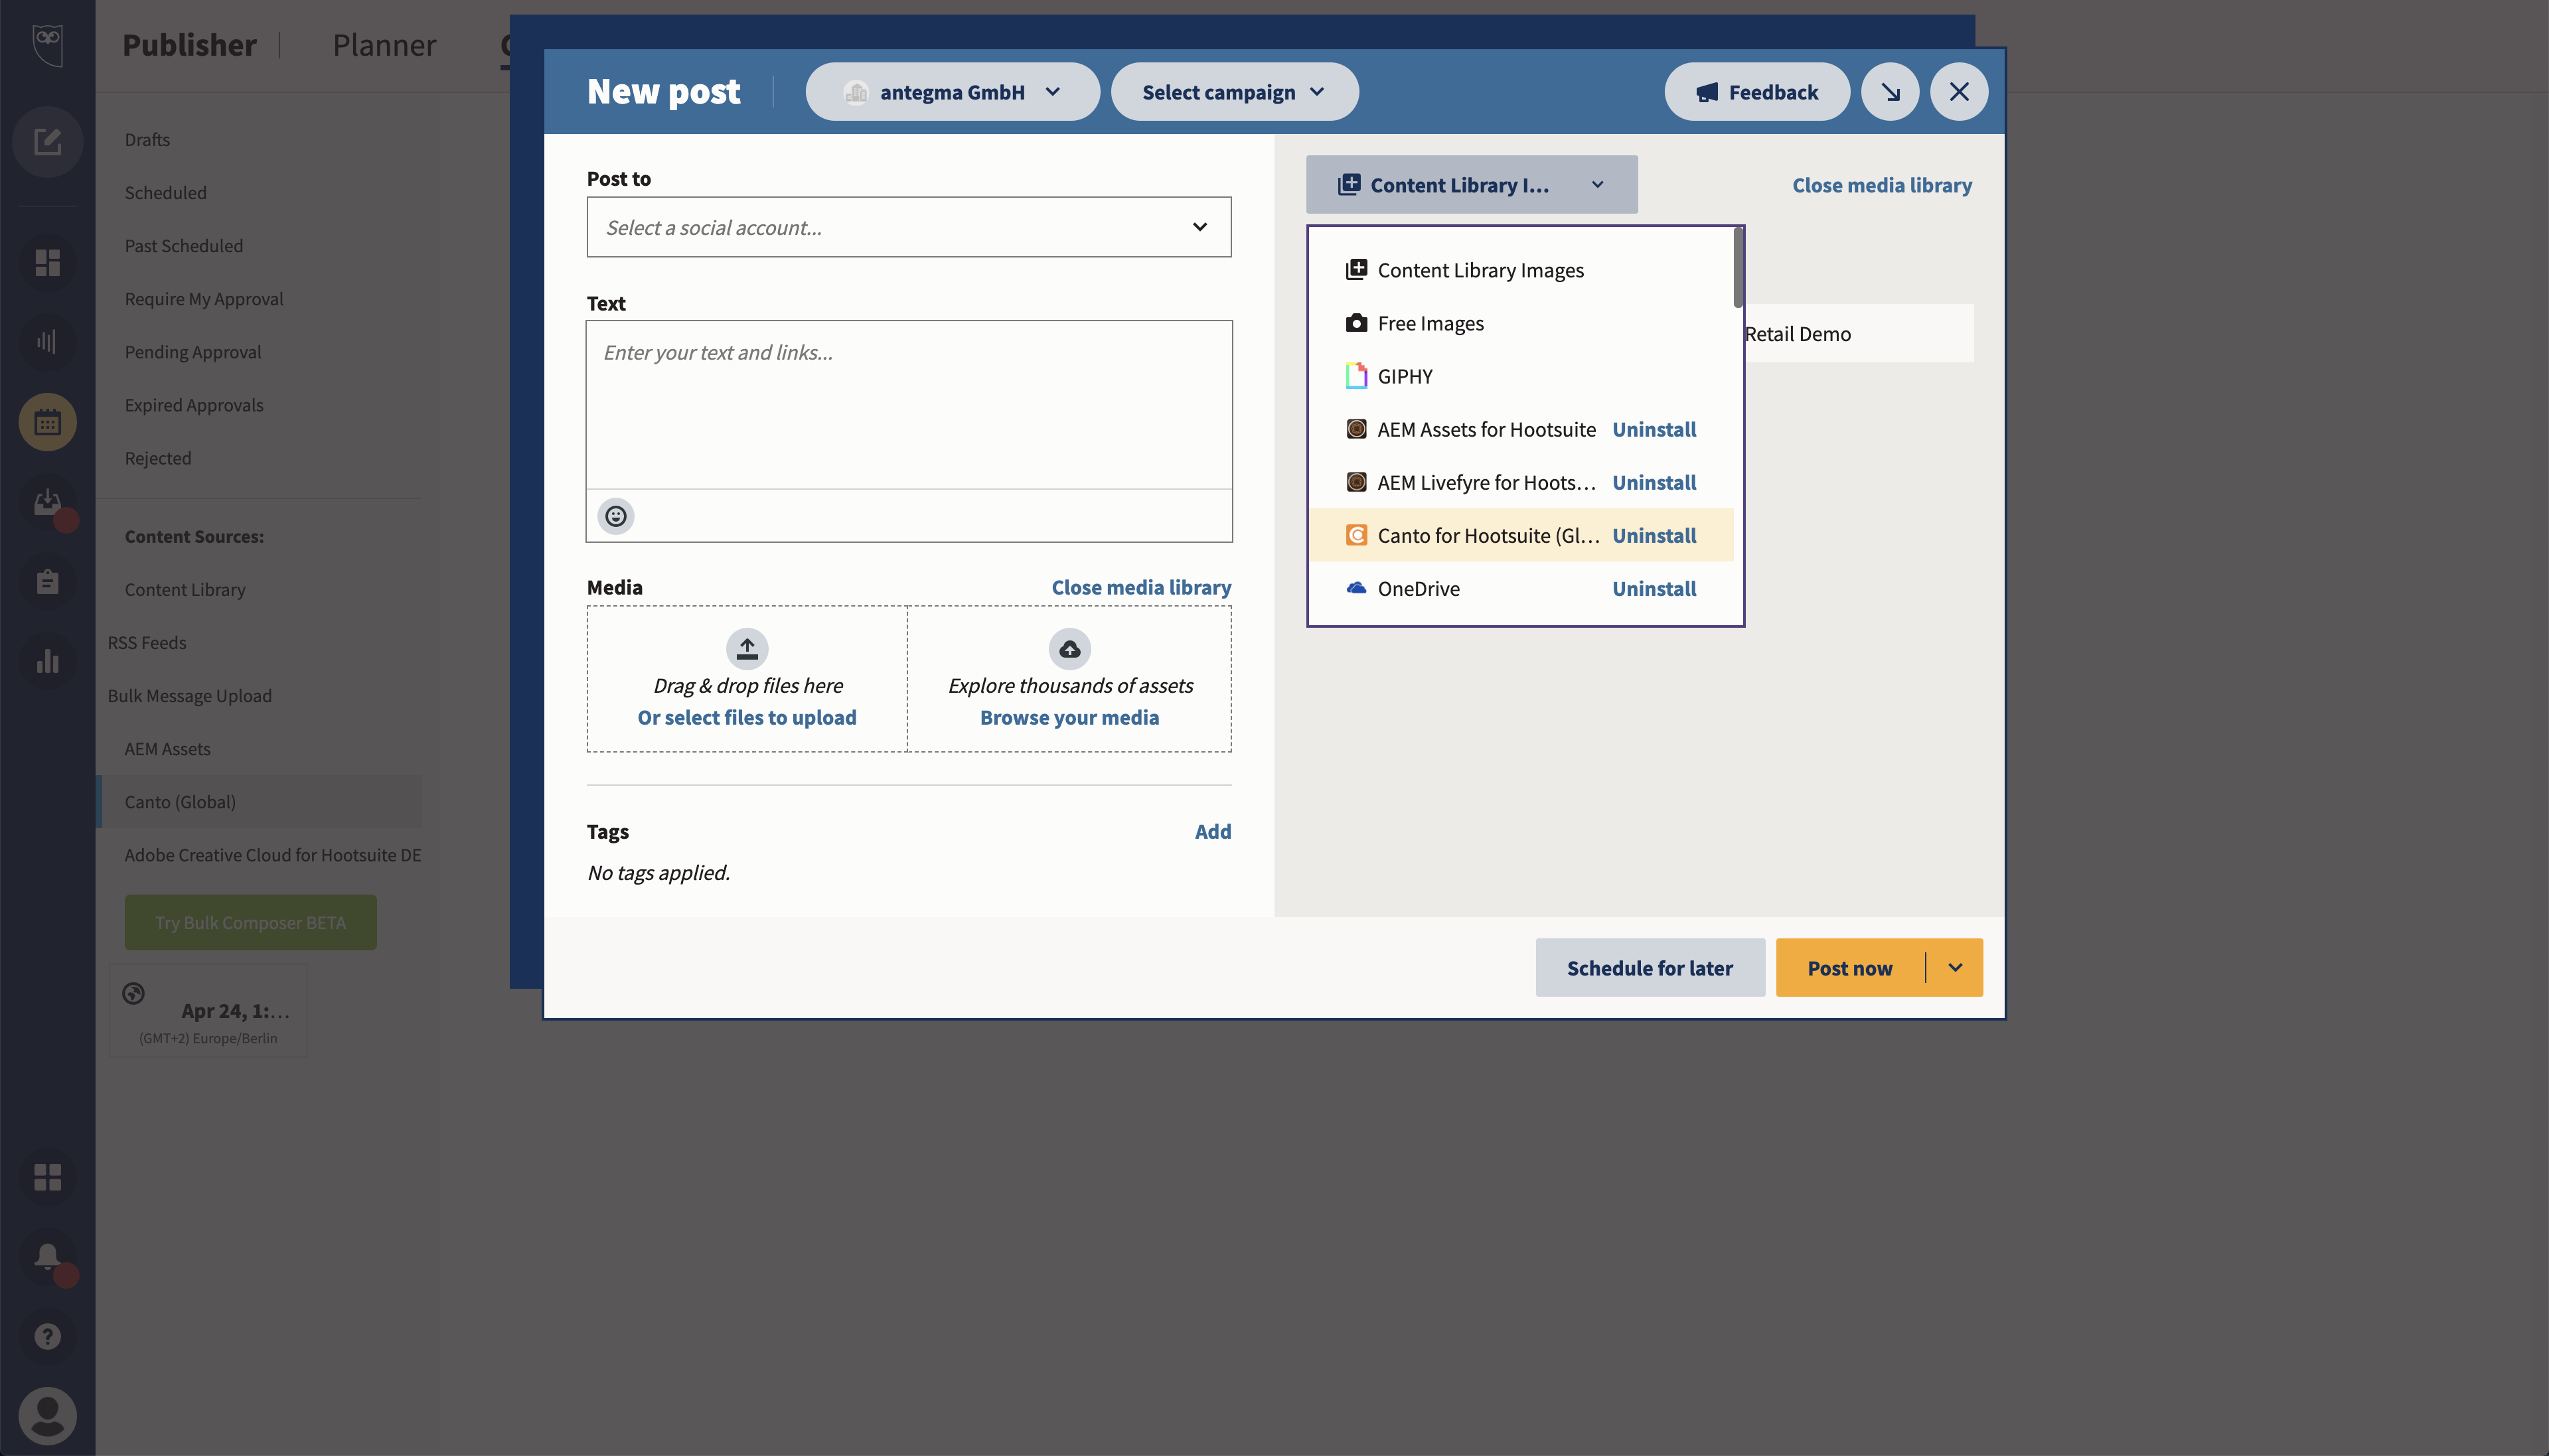Open Drafts in Publisher sidebar
Screen dimensions: 2549x1456
(147, 140)
